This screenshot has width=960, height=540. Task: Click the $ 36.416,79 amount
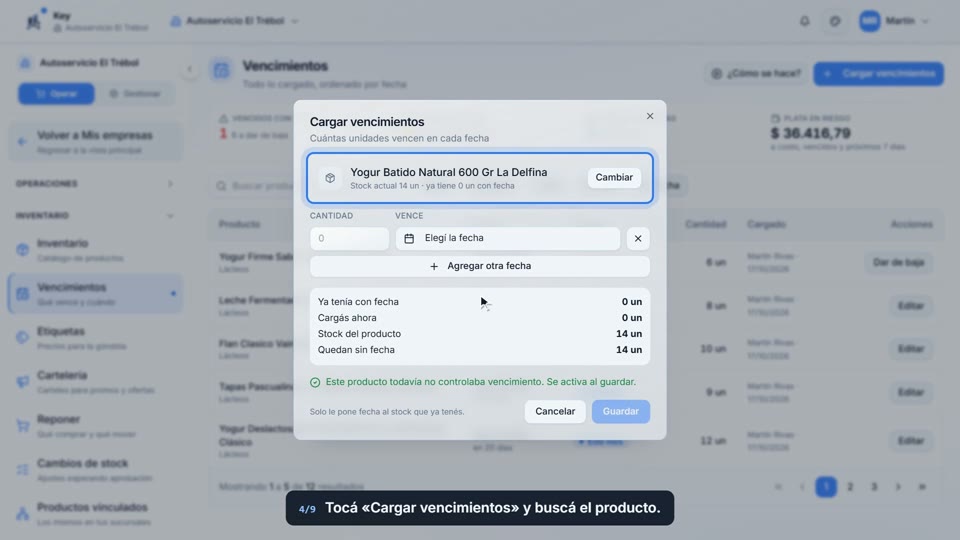tap(811, 133)
